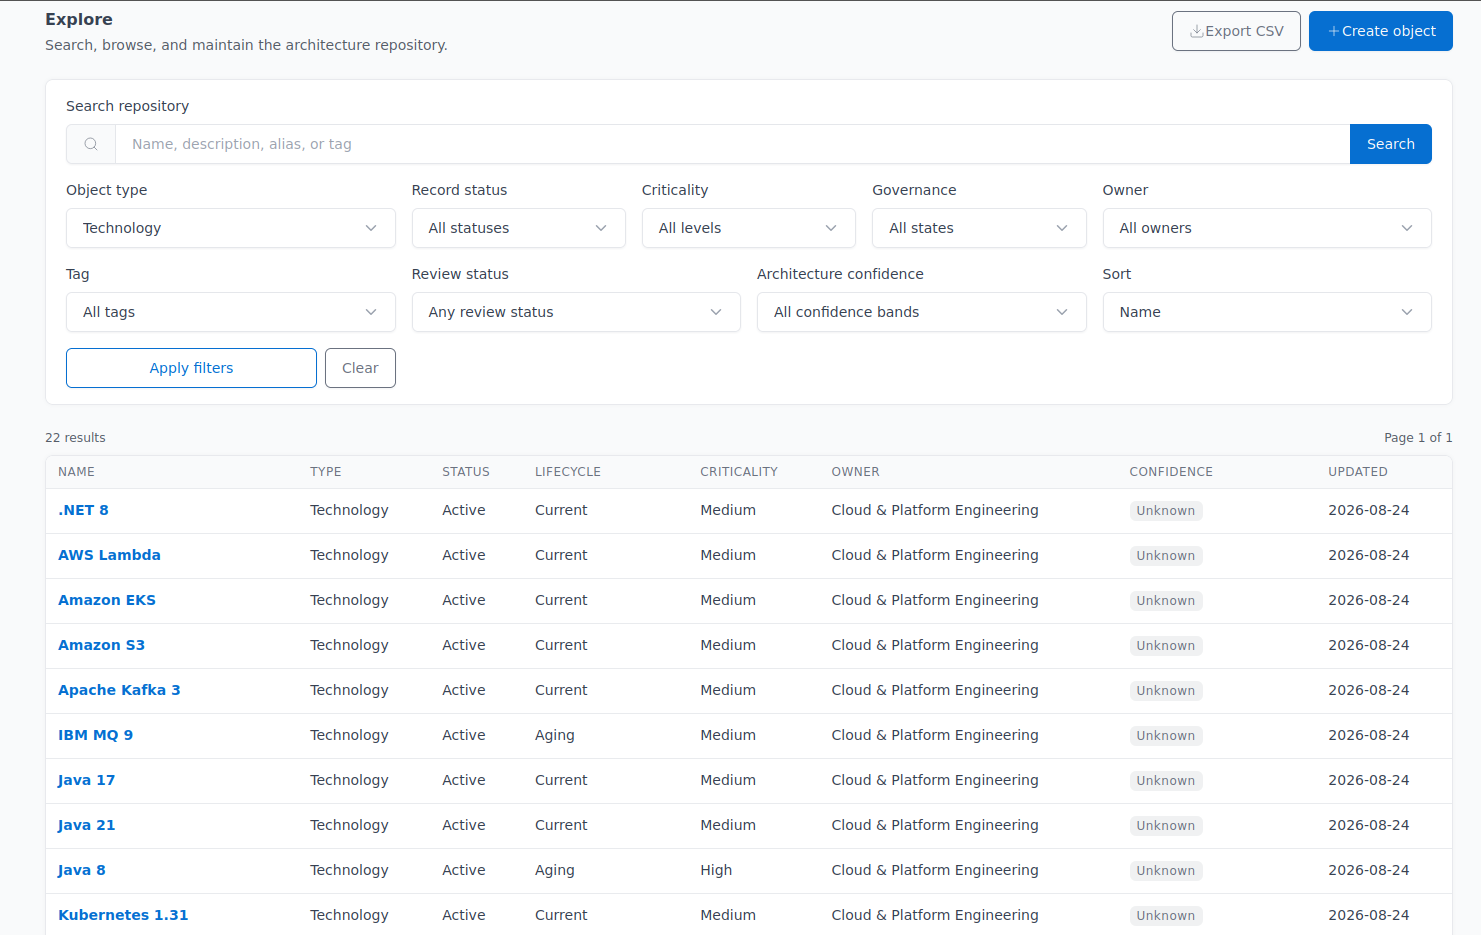The width and height of the screenshot is (1481, 935).
Task: Focus the search repository text field
Action: click(732, 144)
